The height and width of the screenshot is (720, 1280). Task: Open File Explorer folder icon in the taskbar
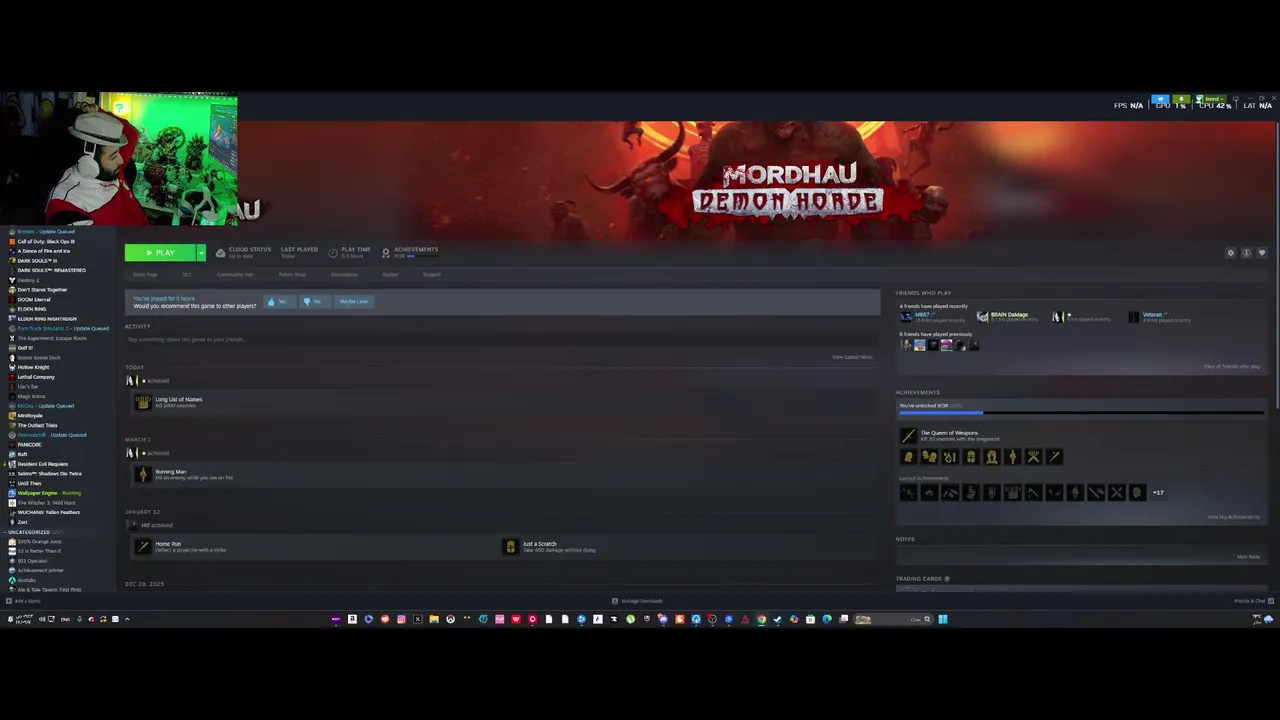(x=434, y=619)
